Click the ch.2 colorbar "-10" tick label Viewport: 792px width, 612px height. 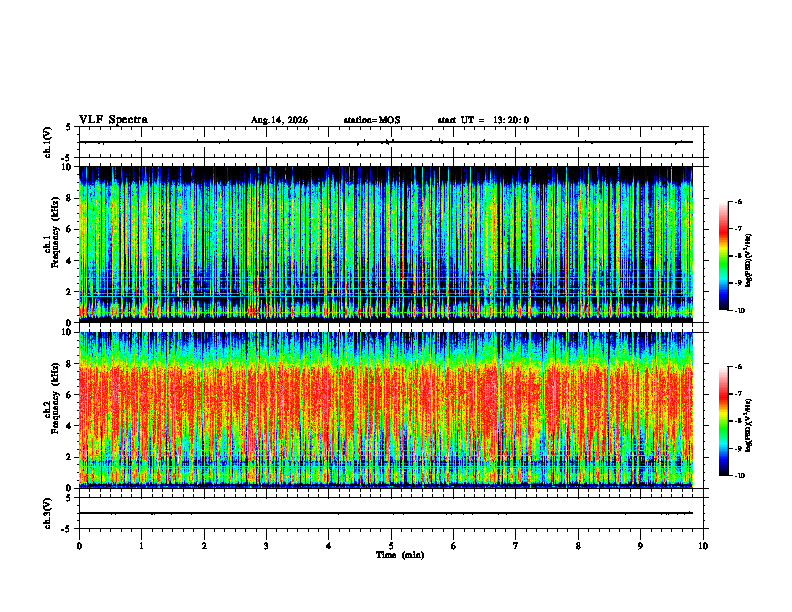click(740, 476)
